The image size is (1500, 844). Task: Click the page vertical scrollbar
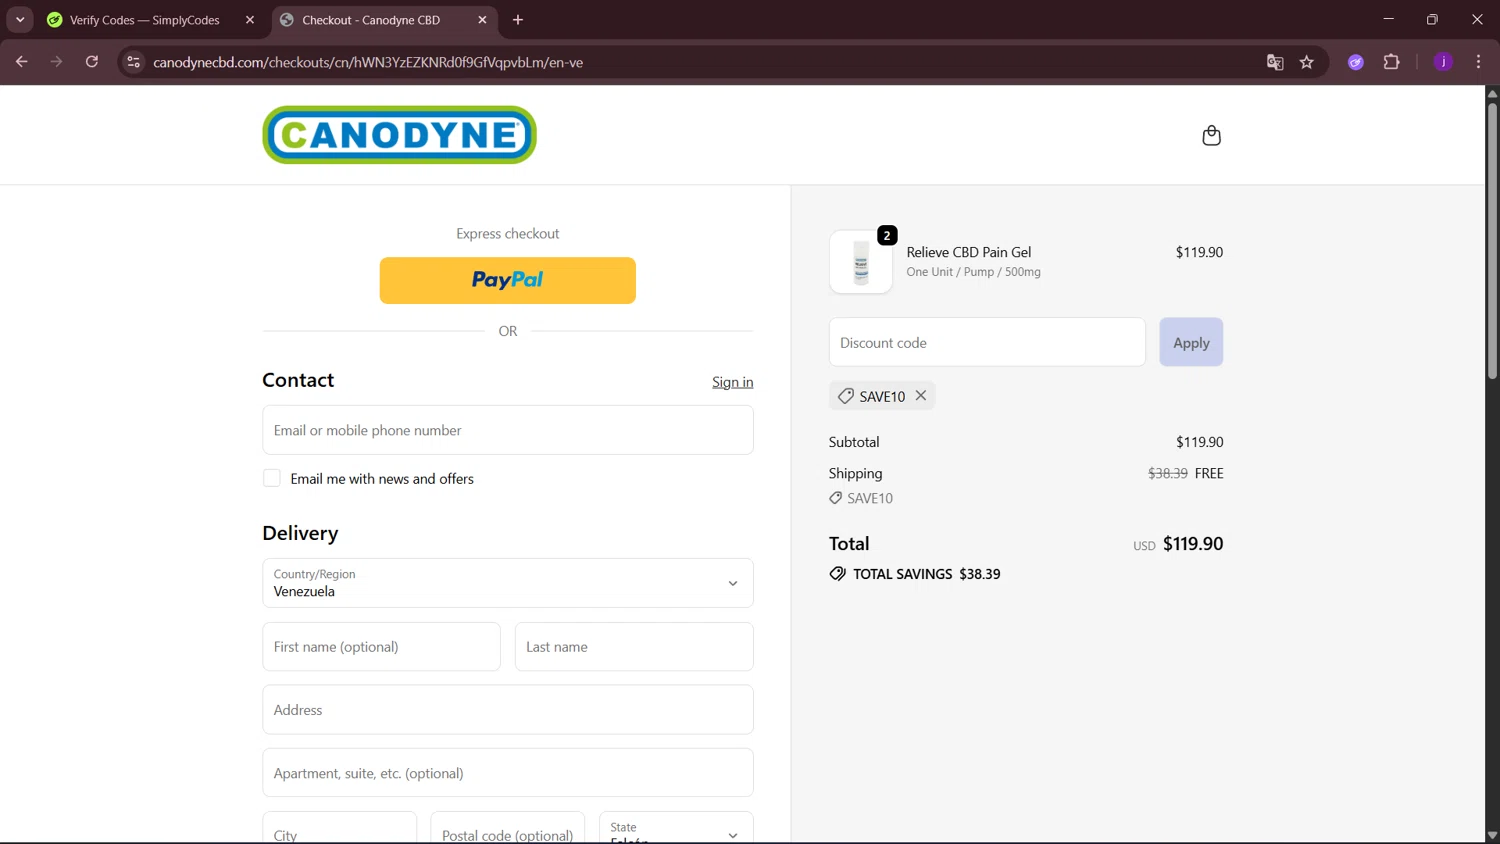(1492, 240)
